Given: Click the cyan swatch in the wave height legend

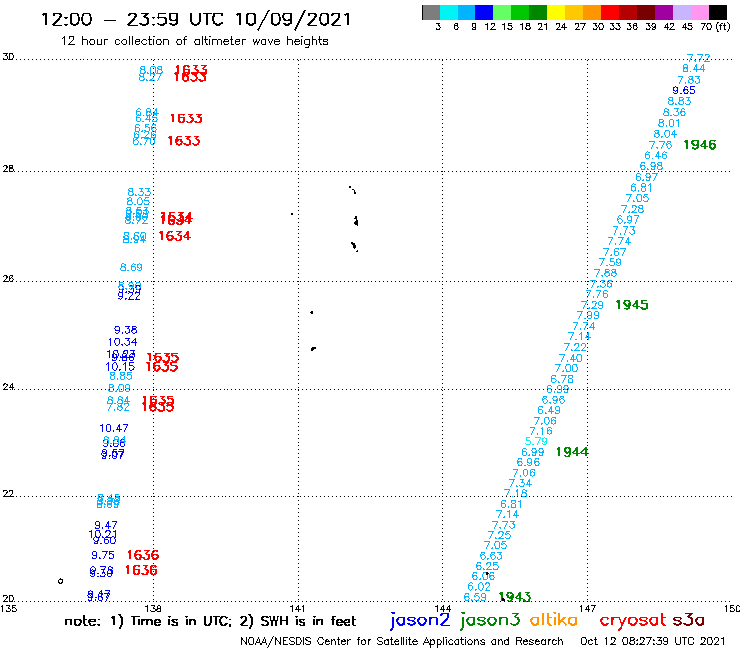Looking at the screenshot, I should tap(449, 12).
